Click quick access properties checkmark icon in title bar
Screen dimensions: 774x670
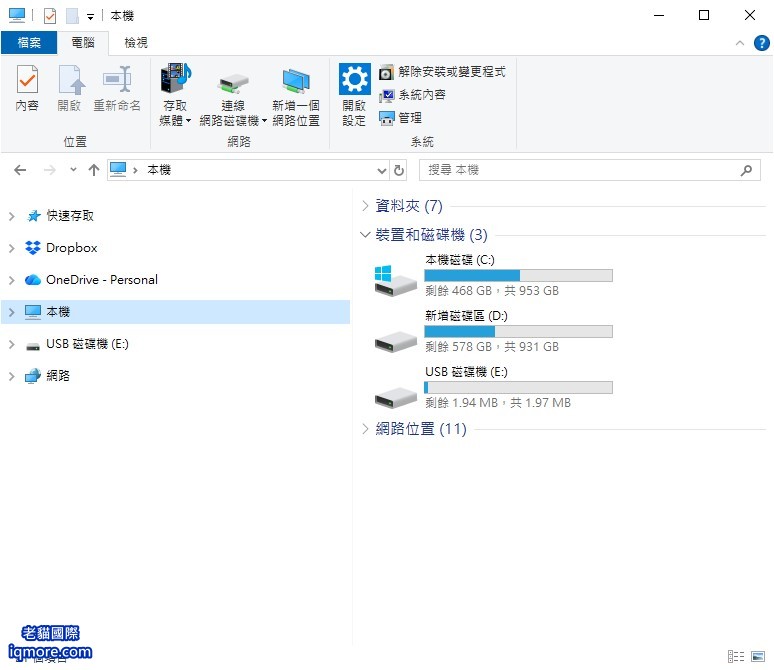[50, 16]
